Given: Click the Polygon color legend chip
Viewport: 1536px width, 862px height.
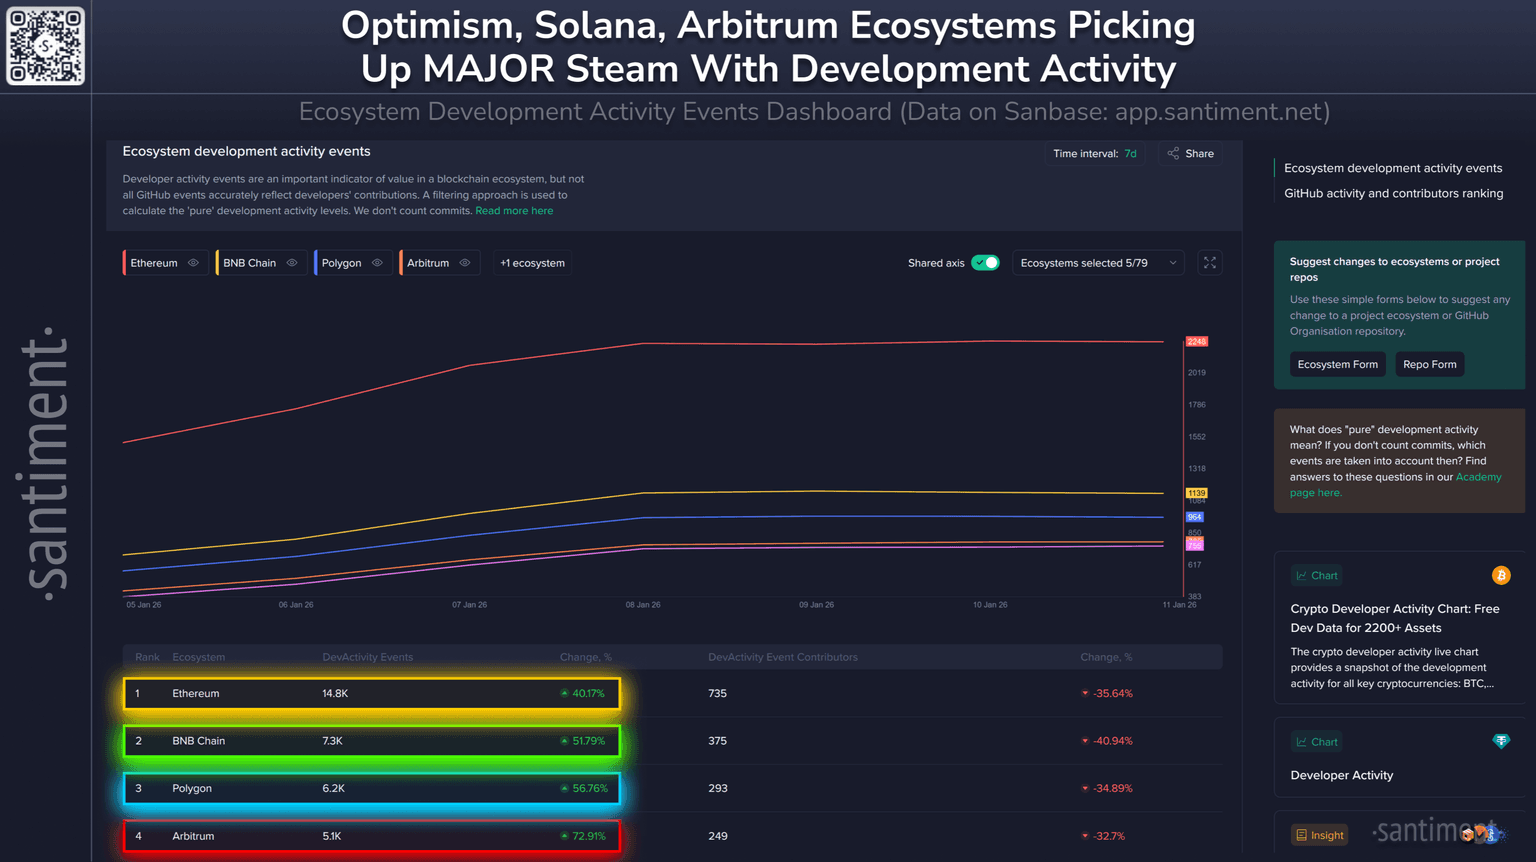Looking at the screenshot, I should (x=341, y=263).
